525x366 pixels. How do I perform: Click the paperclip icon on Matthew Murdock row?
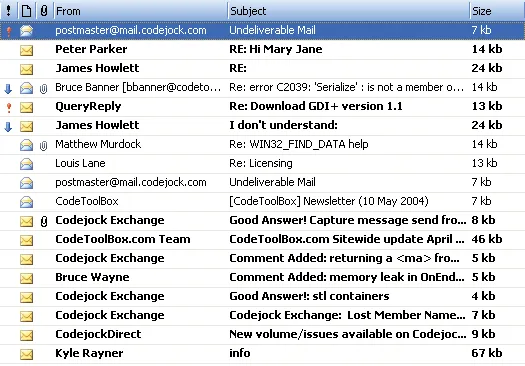(x=43, y=145)
